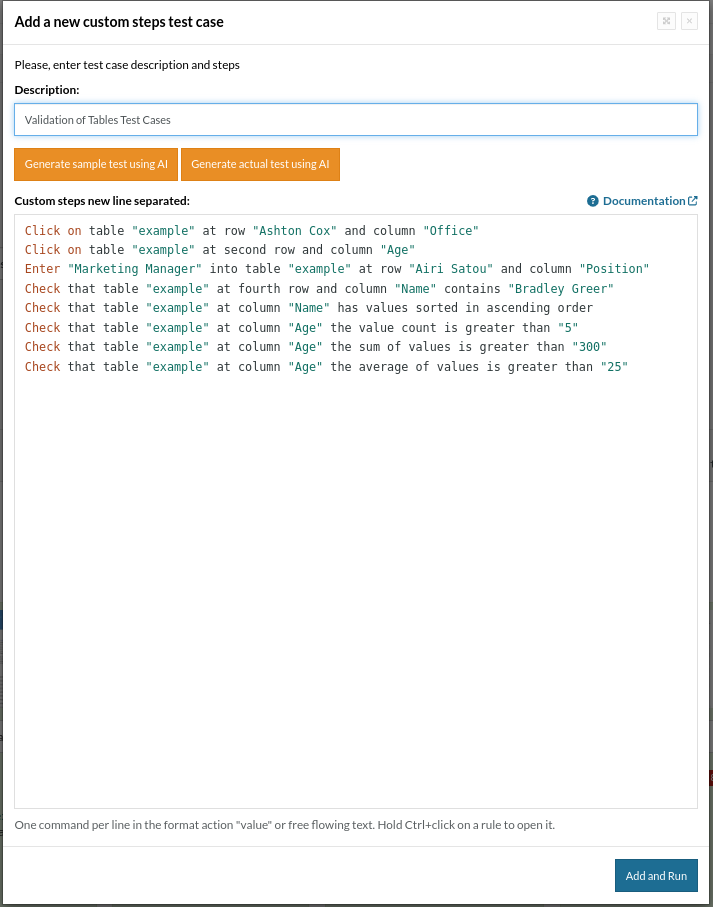Select "Marketing Manager" text in Enter step

click(135, 269)
